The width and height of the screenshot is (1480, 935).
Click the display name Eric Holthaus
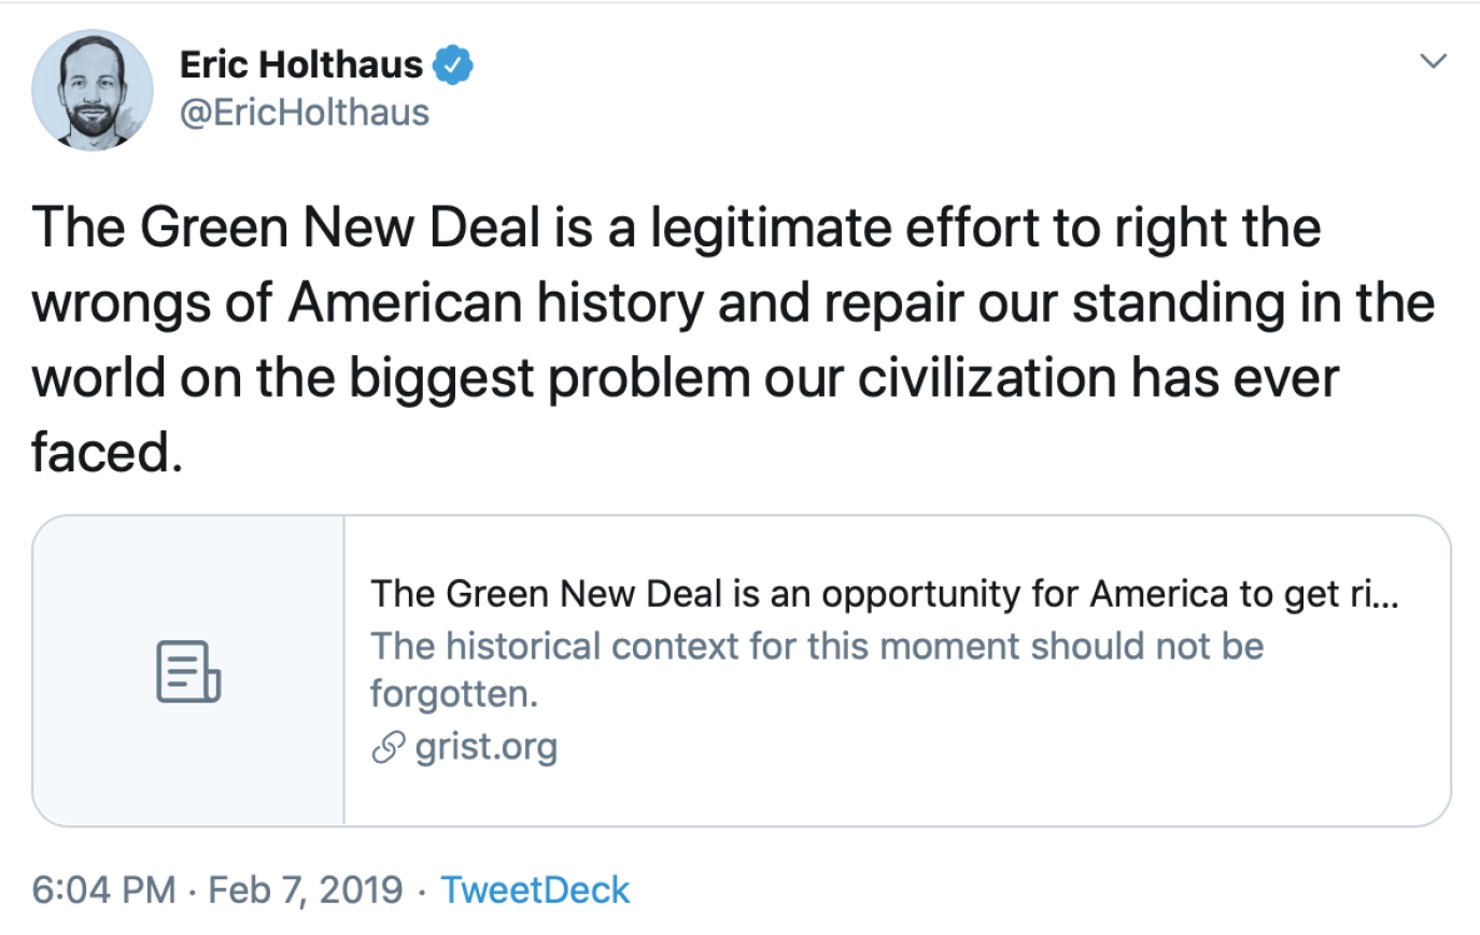(x=300, y=63)
